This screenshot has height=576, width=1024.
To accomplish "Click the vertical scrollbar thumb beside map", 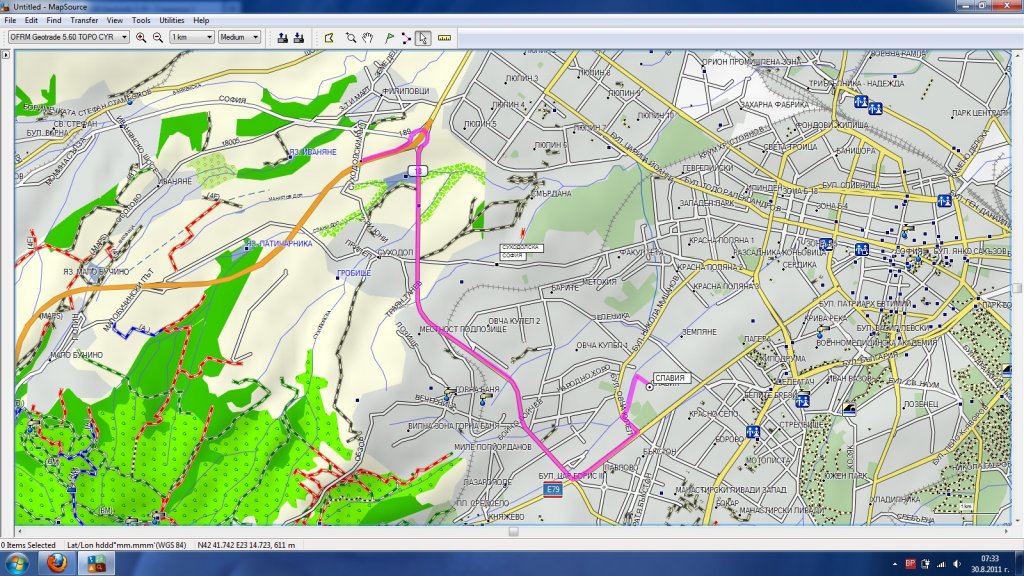I will (x=1017, y=288).
